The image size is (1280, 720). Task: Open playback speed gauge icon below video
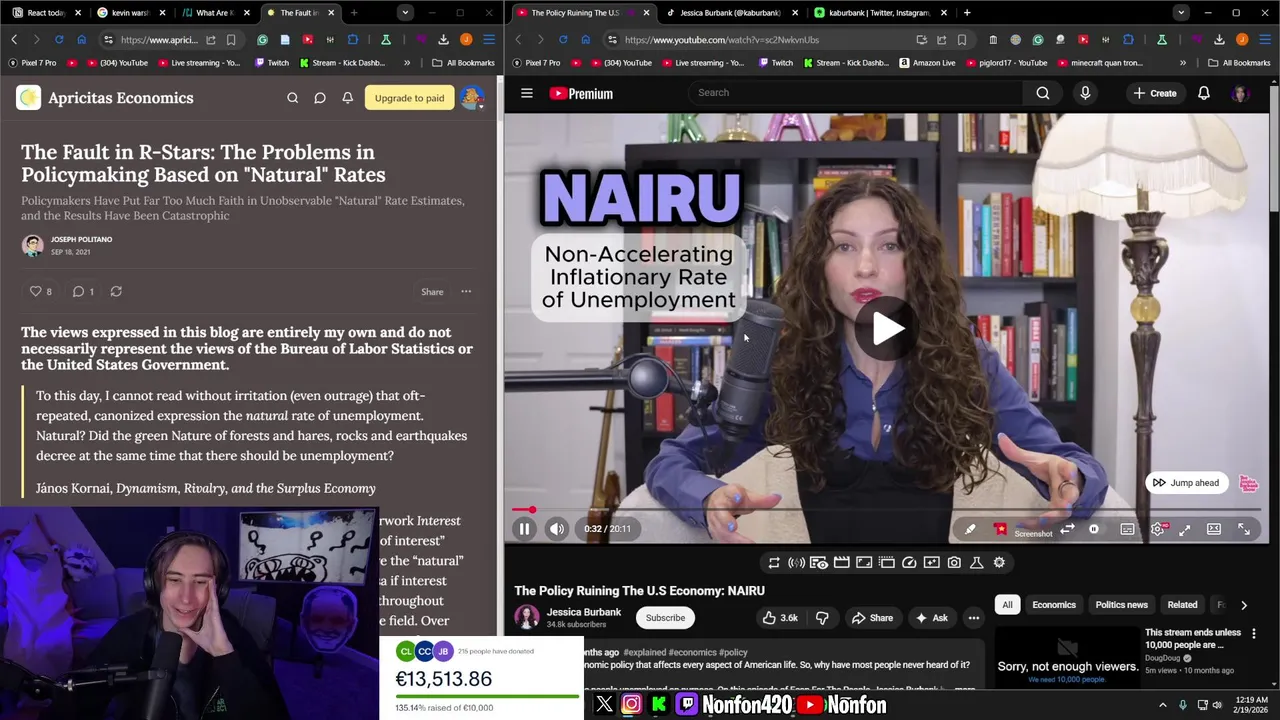pos(909,562)
